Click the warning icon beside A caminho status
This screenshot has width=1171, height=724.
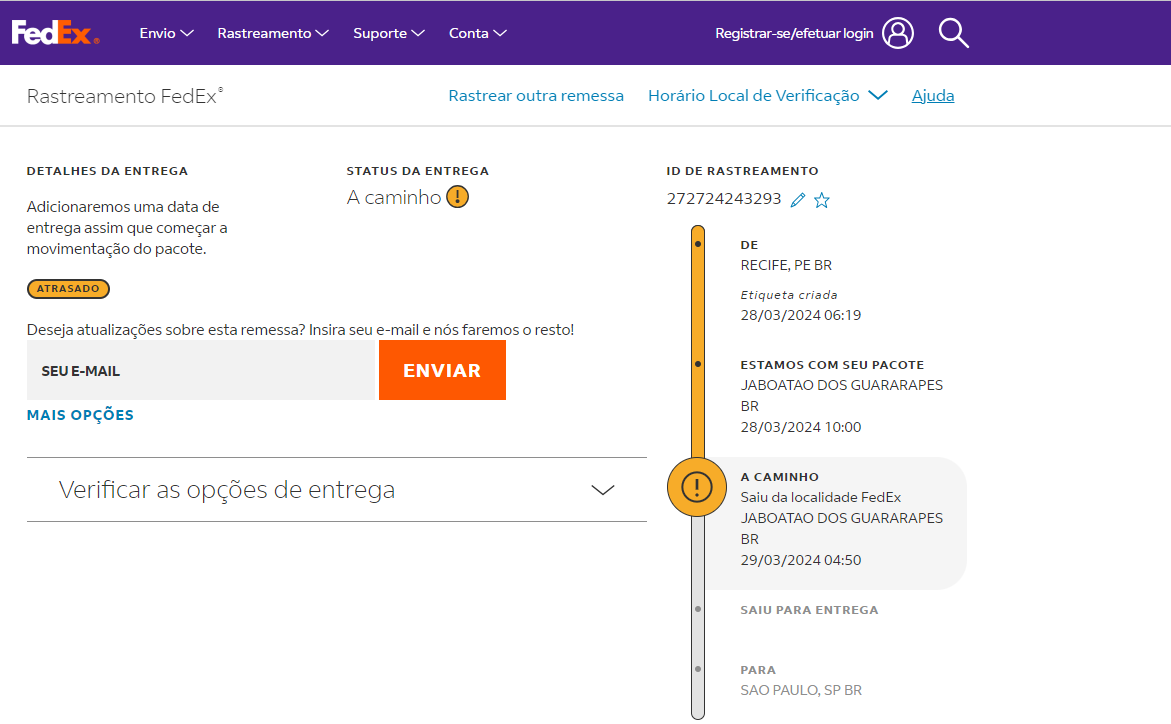click(x=457, y=197)
